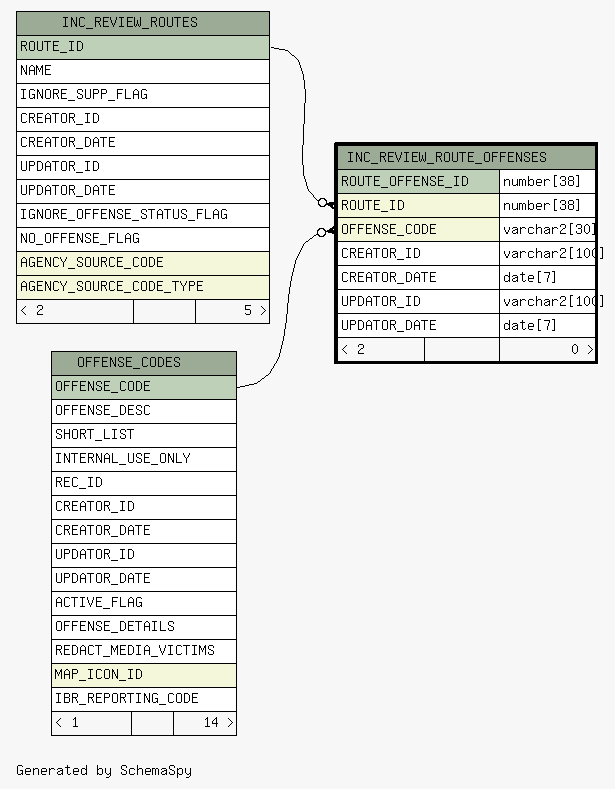The height and width of the screenshot is (789, 615).
Task: Click the date[7] type of CREATOR_DATE
Action: tap(548, 278)
